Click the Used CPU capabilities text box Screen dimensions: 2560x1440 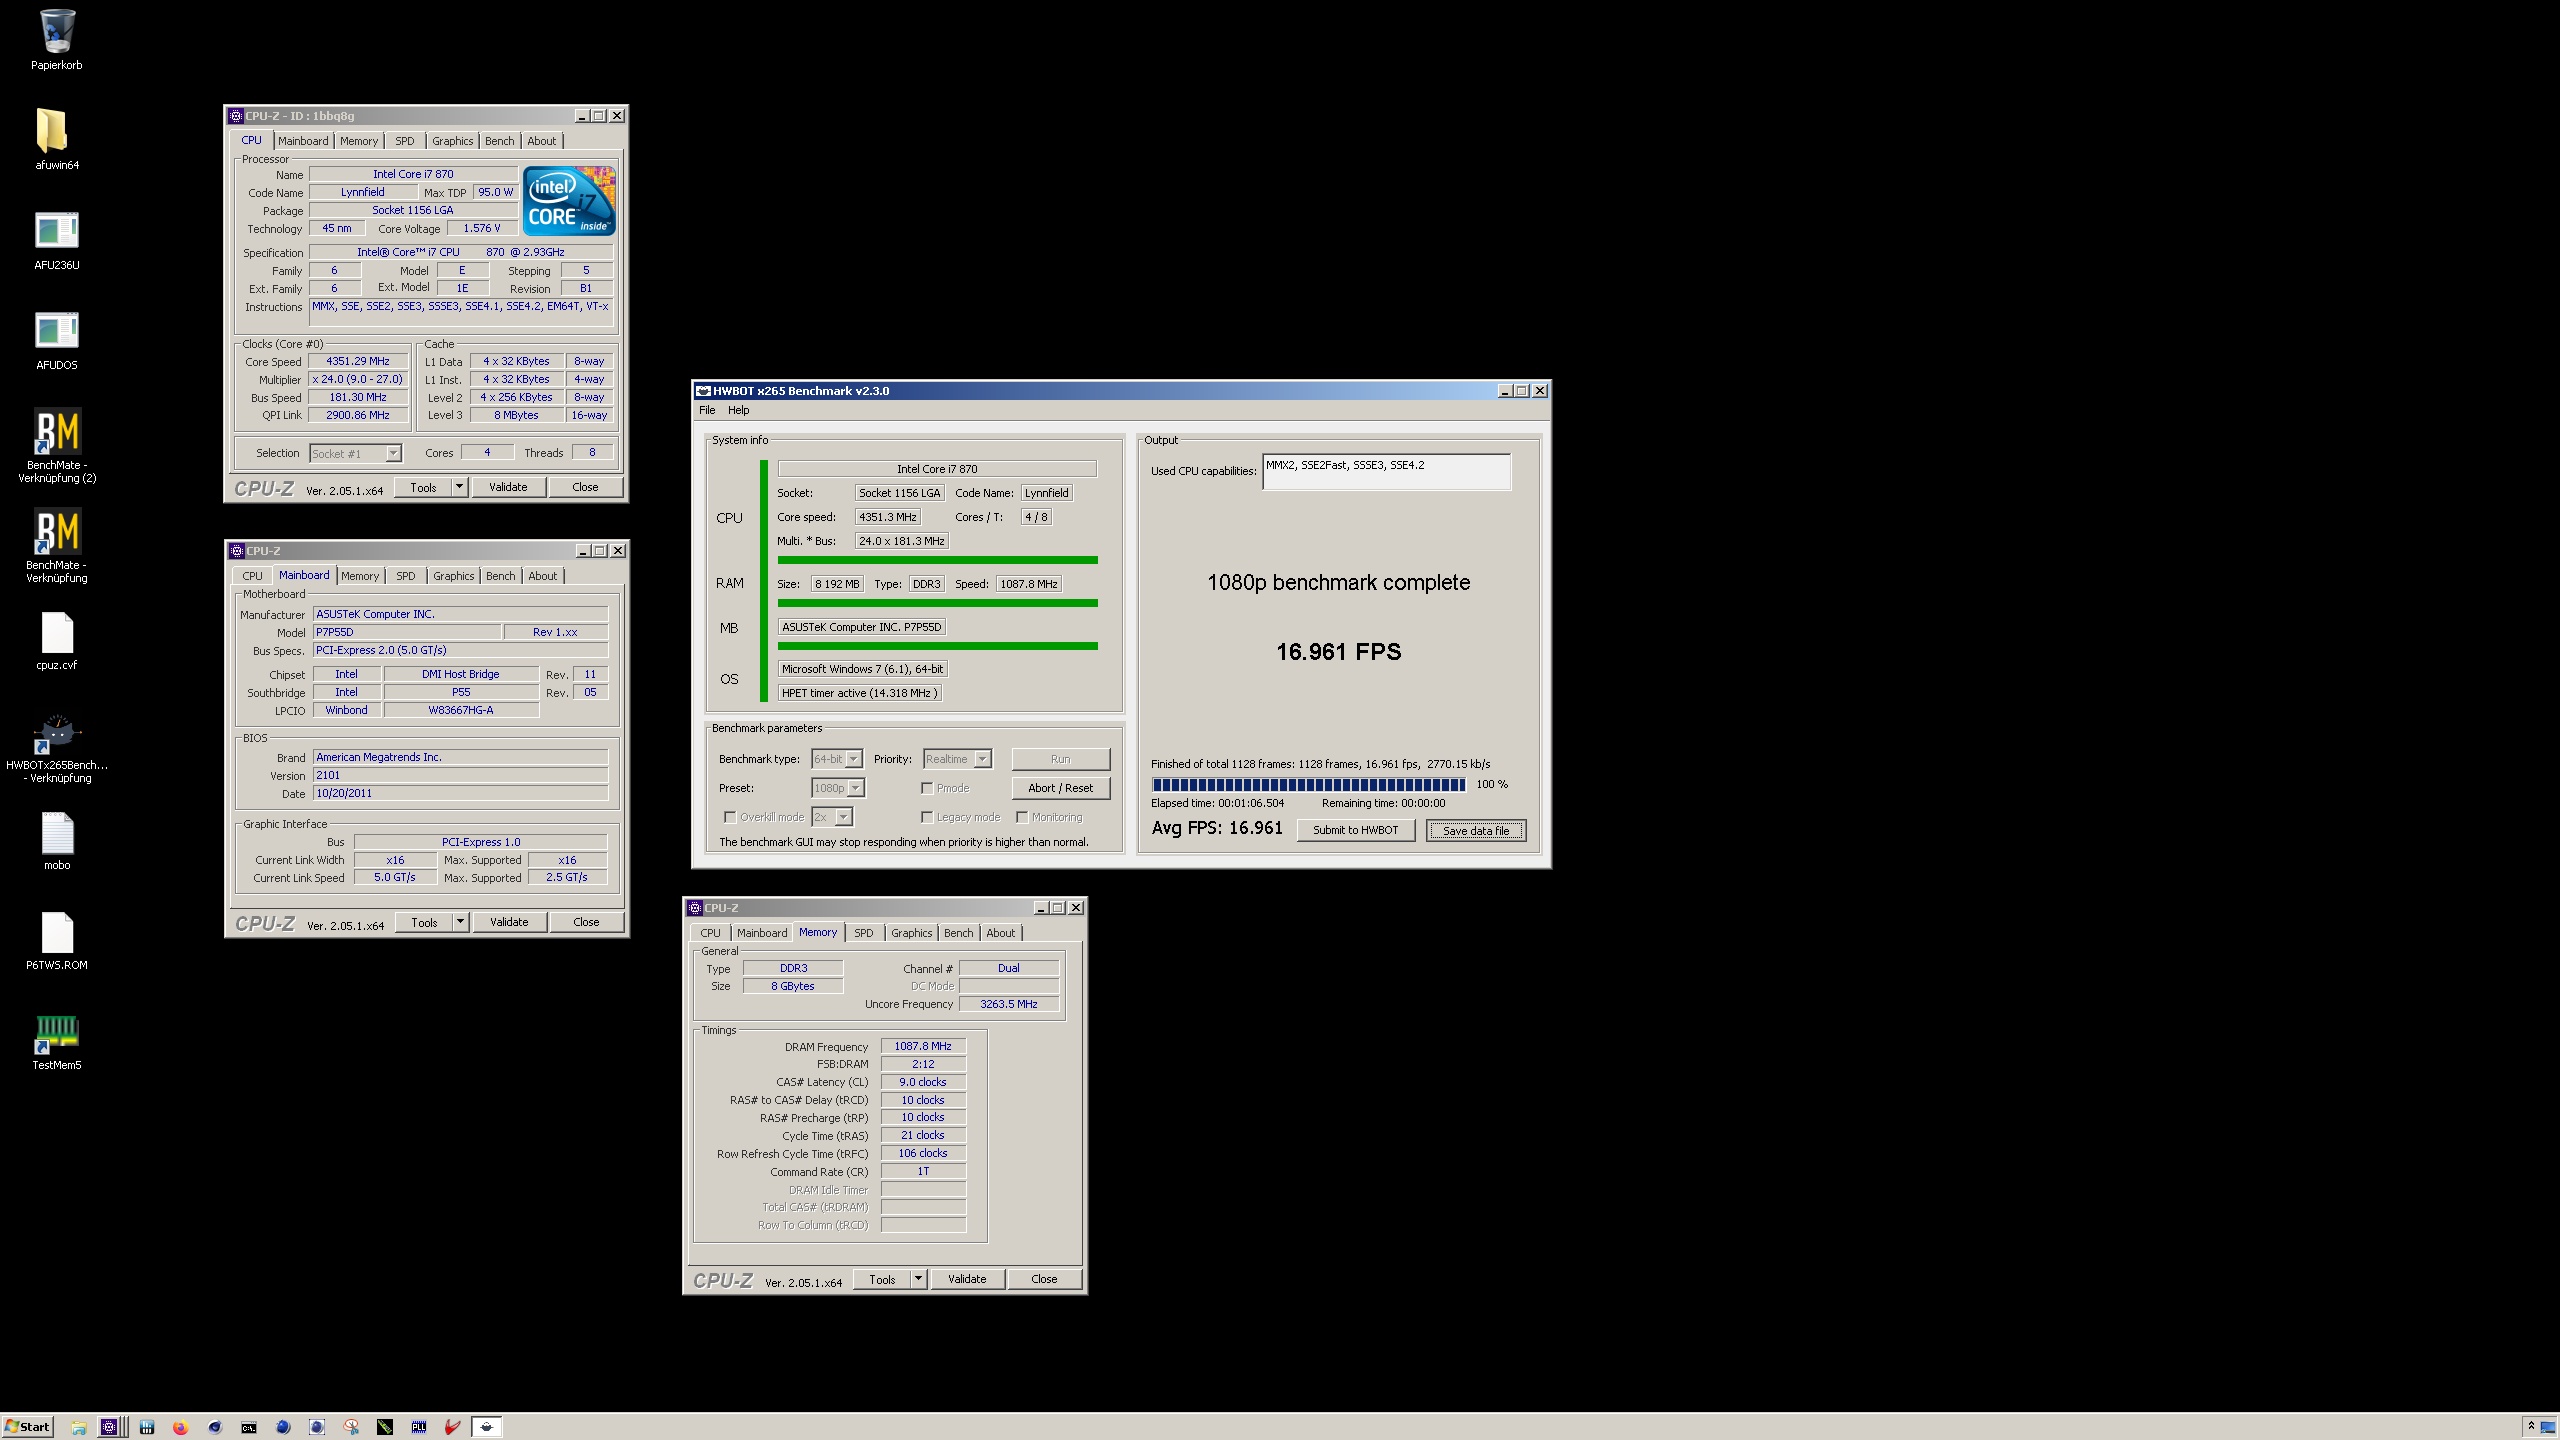click(x=1386, y=472)
